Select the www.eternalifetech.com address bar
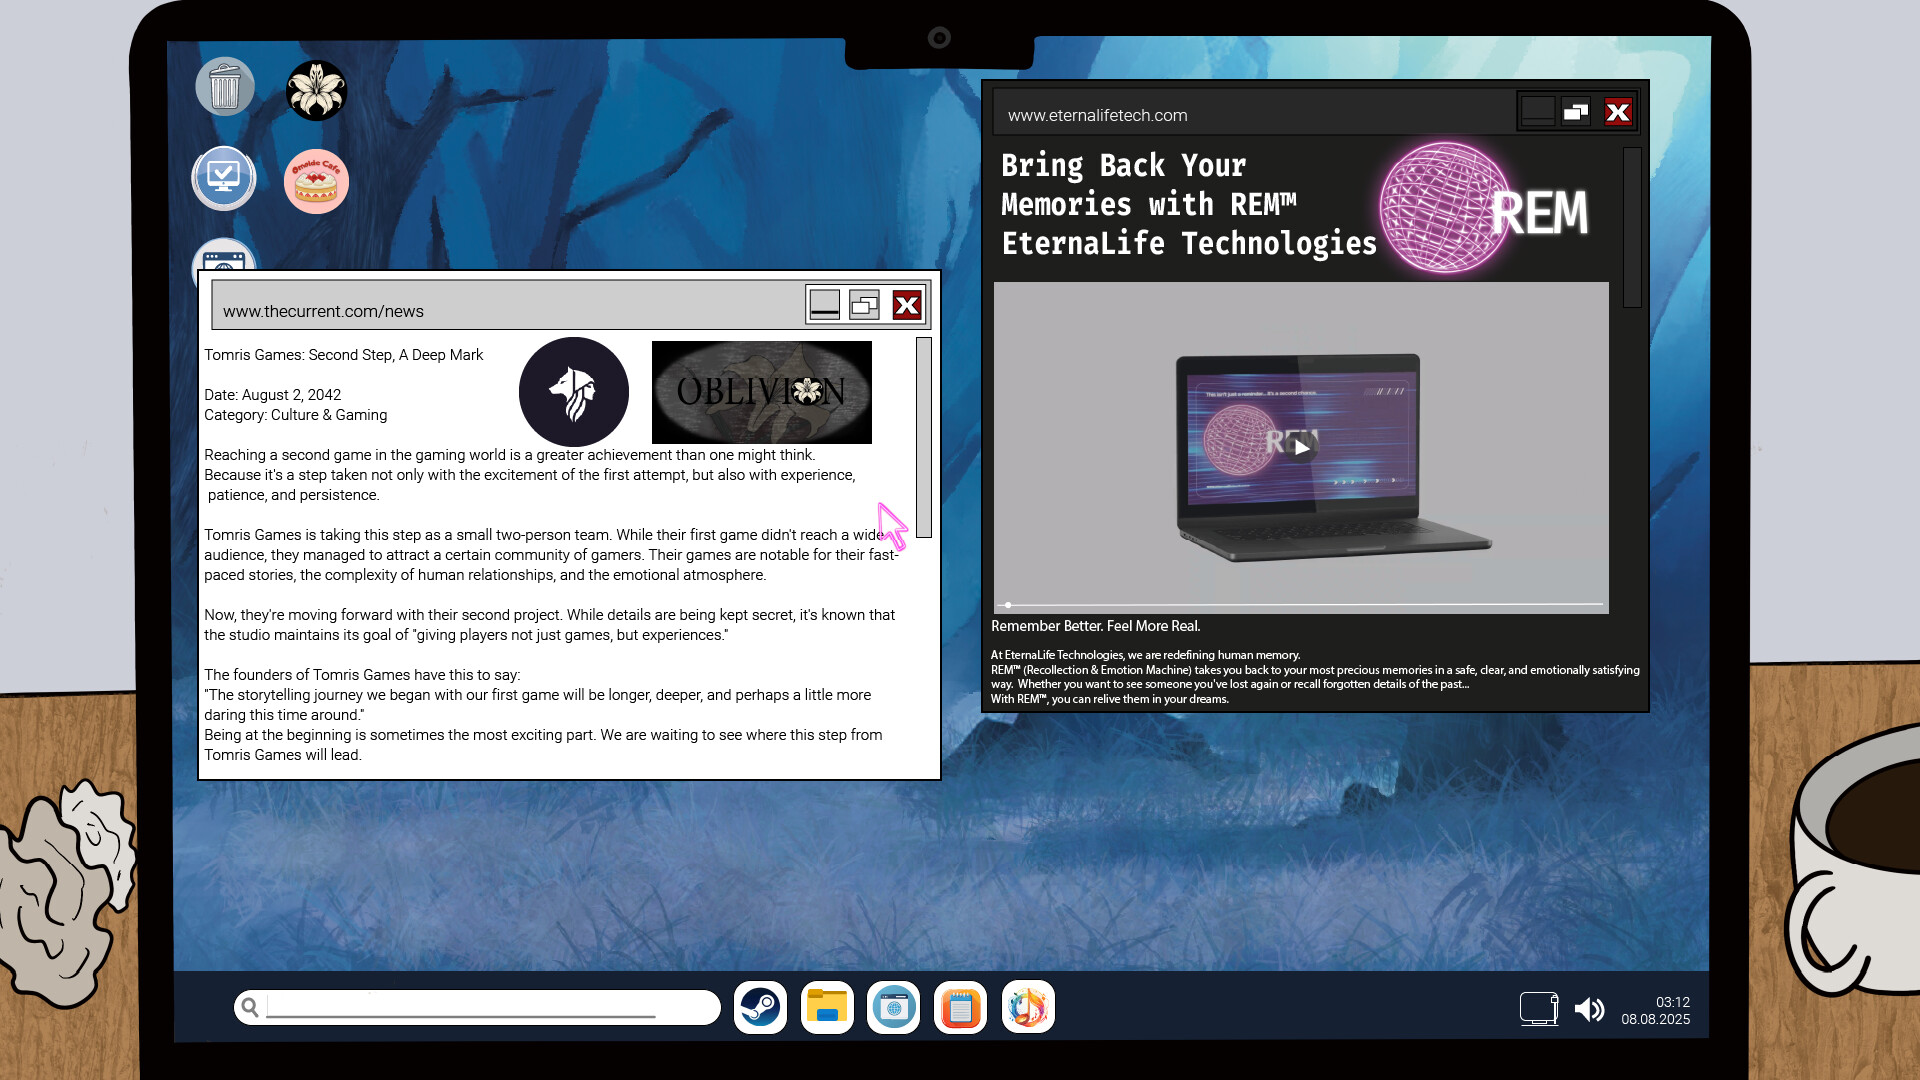 pos(1097,115)
